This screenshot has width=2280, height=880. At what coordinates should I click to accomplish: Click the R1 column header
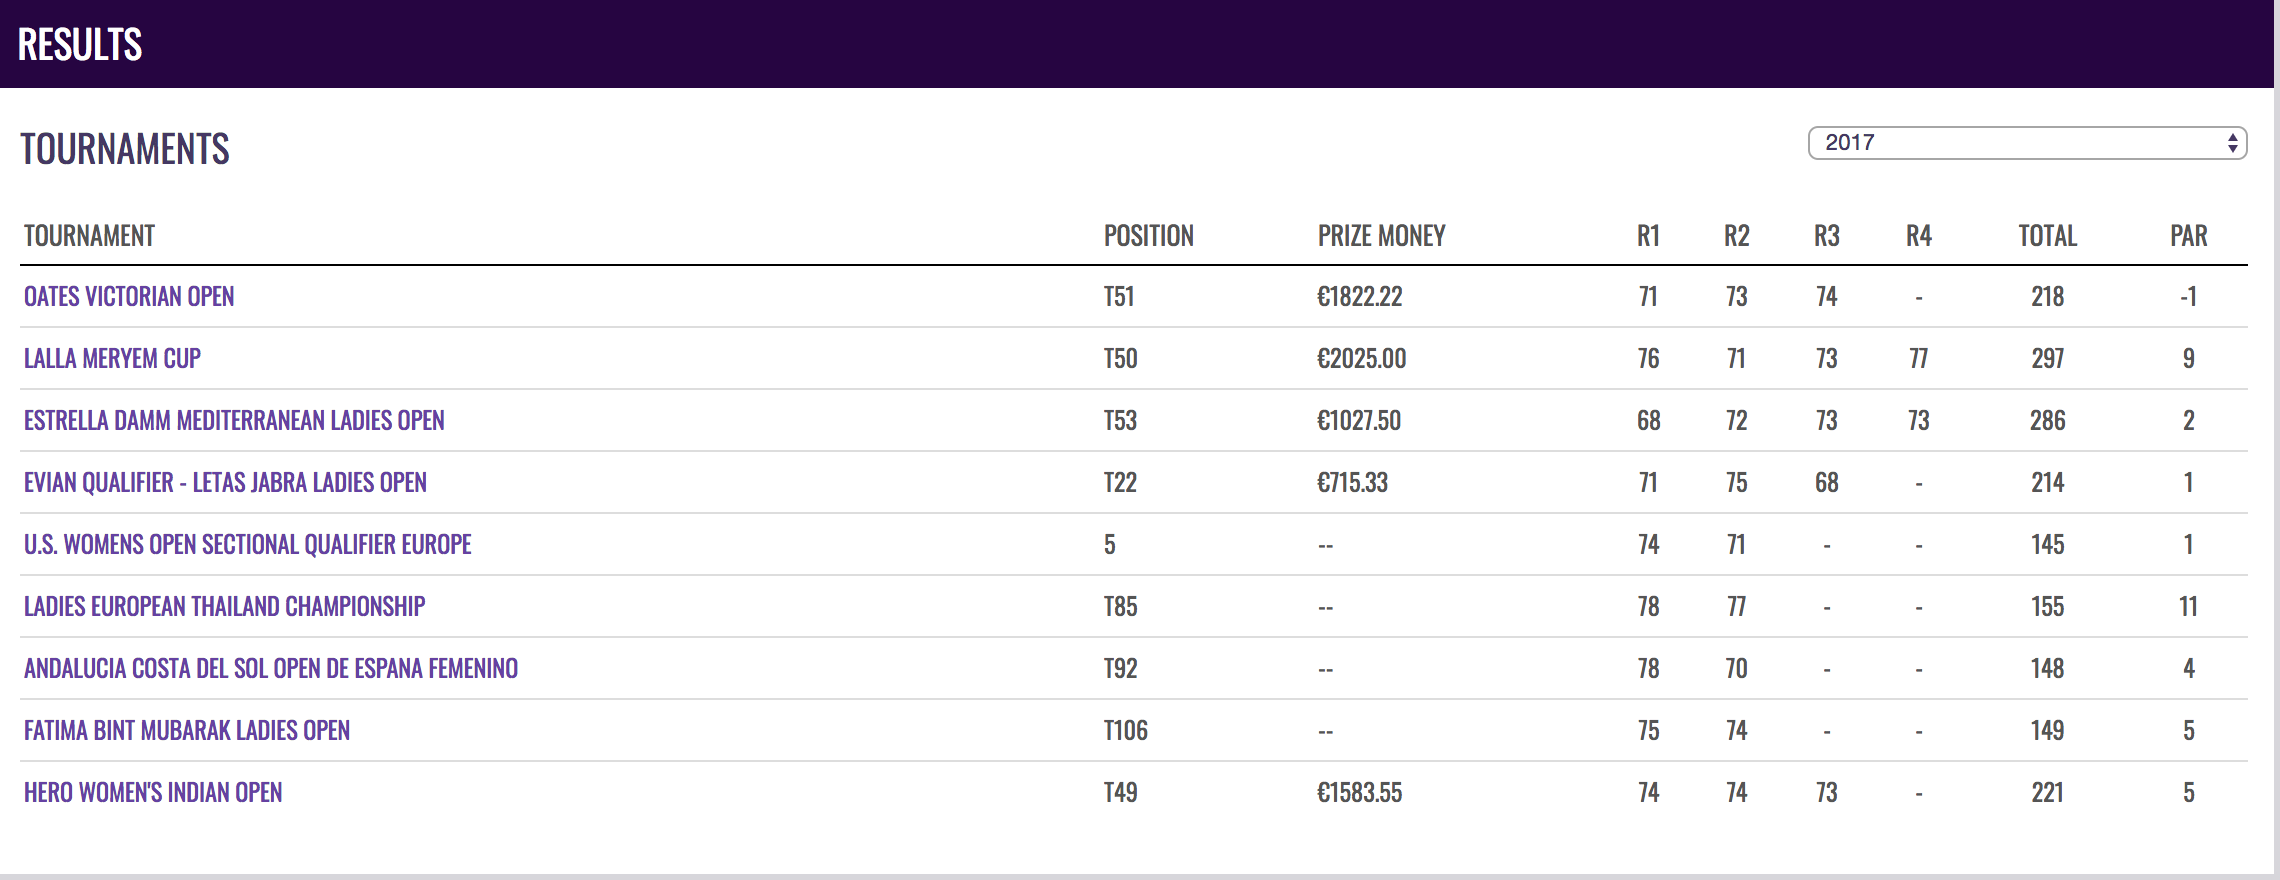click(x=1648, y=236)
